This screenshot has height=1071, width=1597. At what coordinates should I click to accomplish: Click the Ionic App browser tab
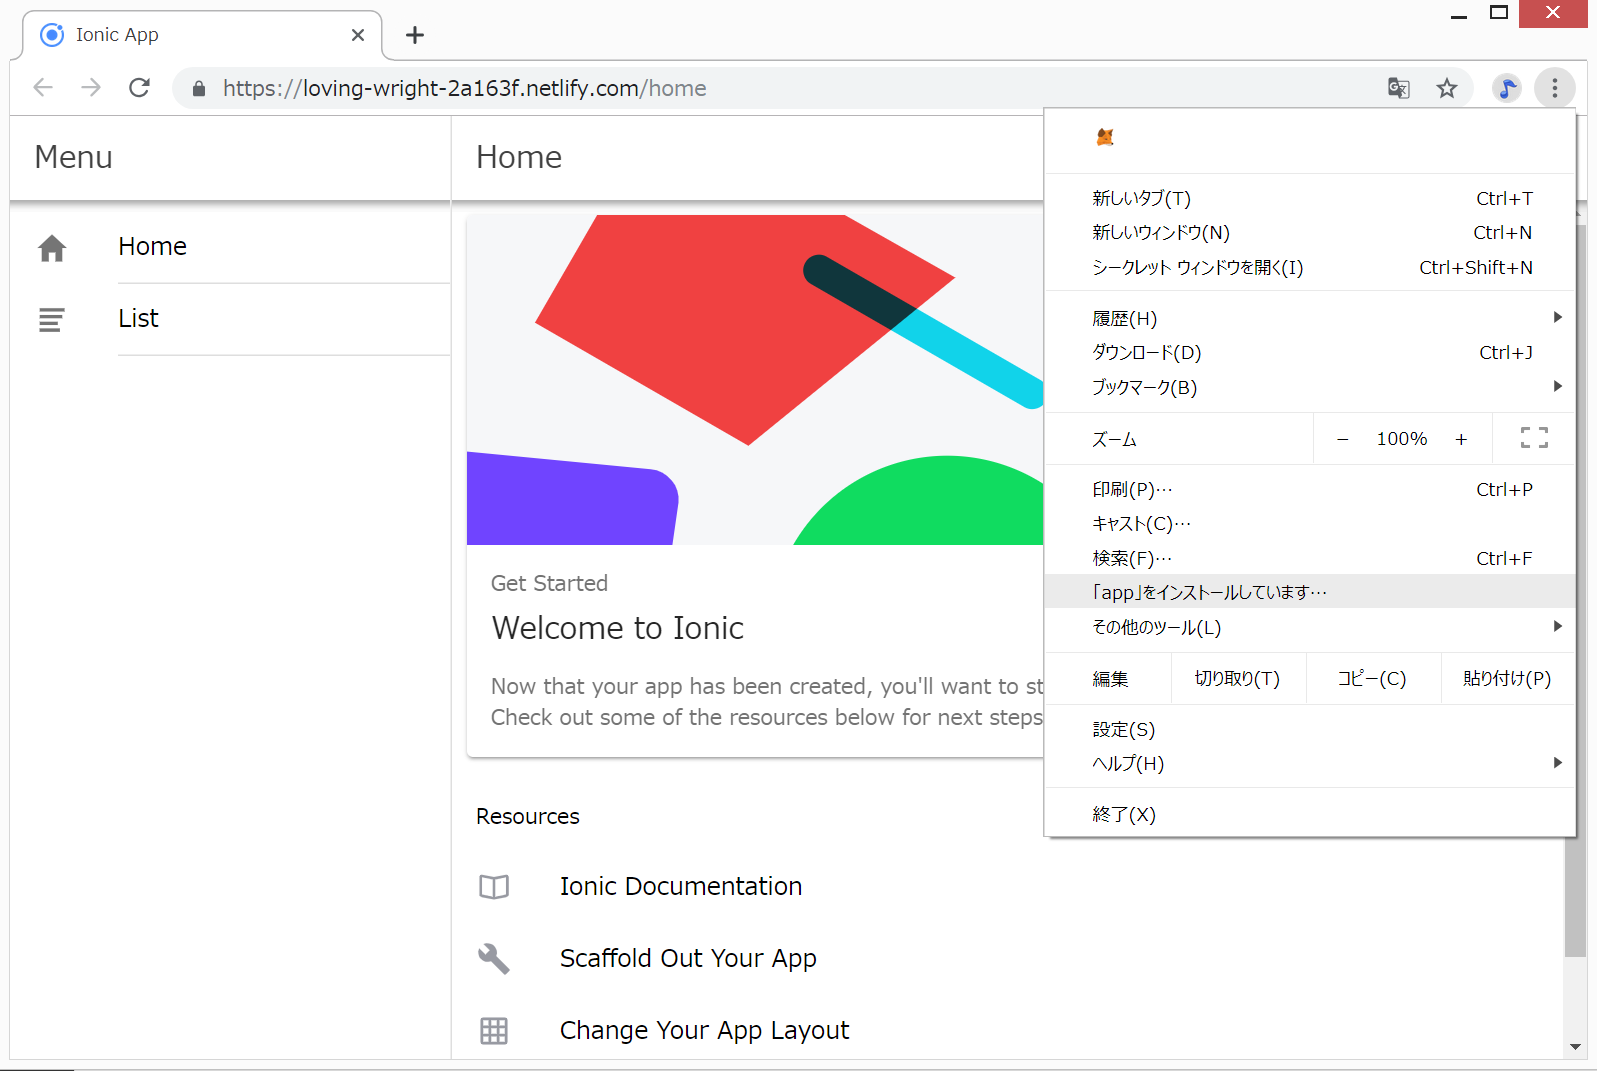(x=202, y=35)
